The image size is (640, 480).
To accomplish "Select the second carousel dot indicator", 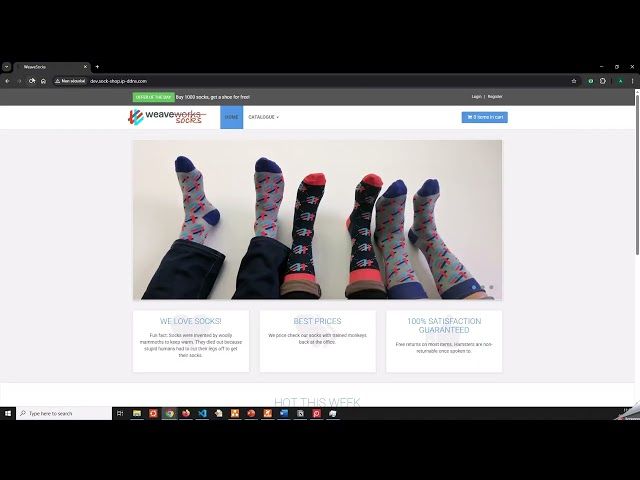I will point(483,287).
